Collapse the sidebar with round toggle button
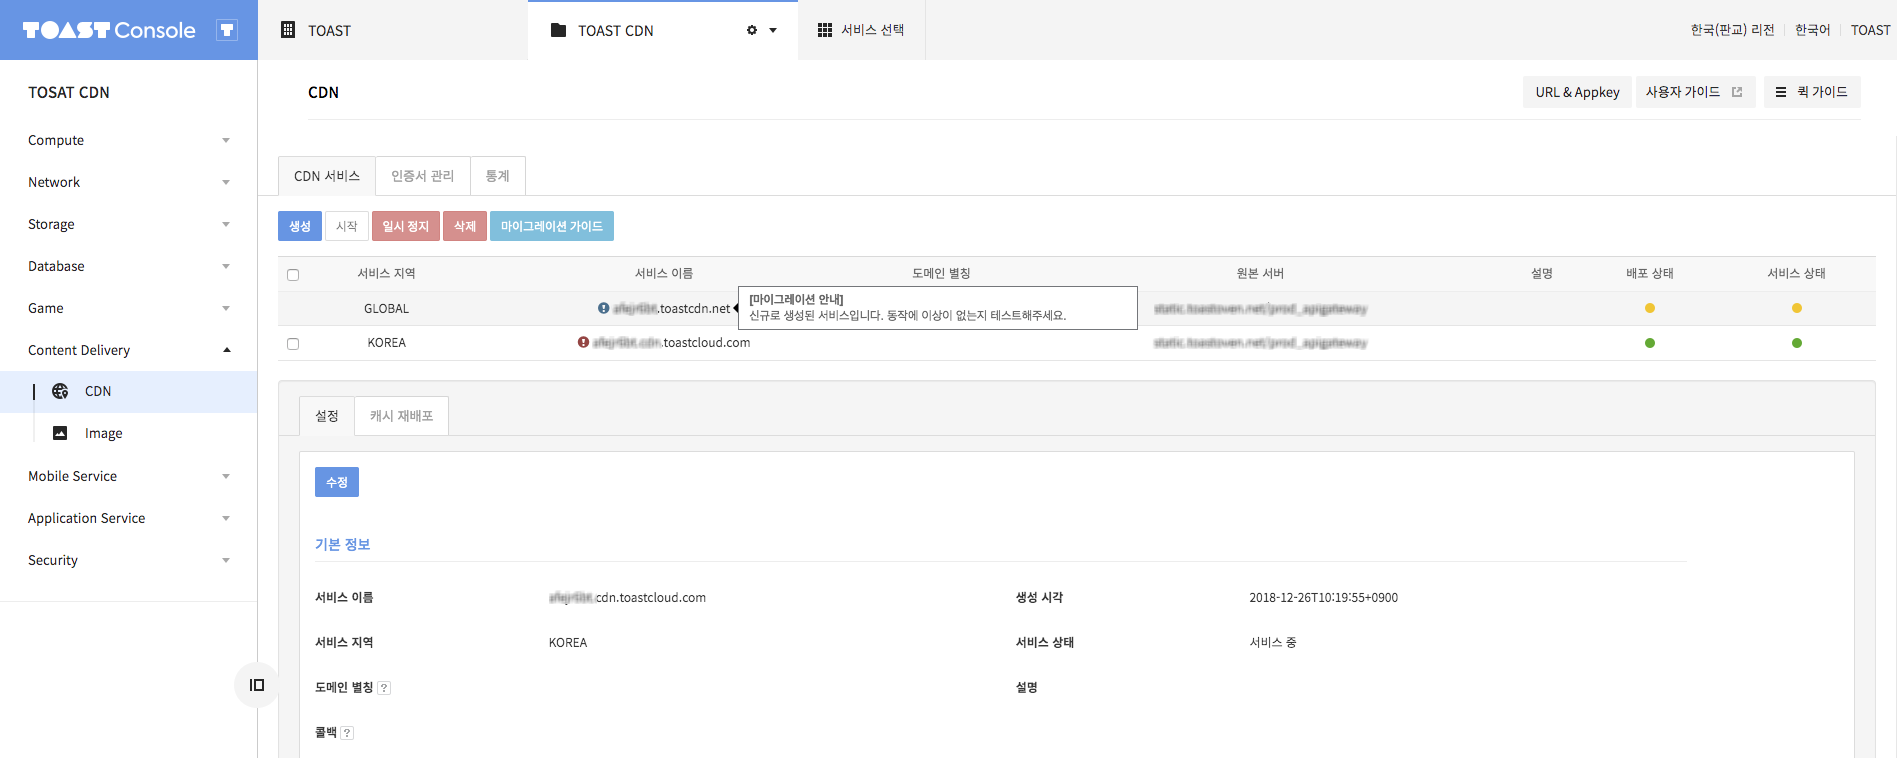Screen dimensions: 1897x758 pos(257,685)
